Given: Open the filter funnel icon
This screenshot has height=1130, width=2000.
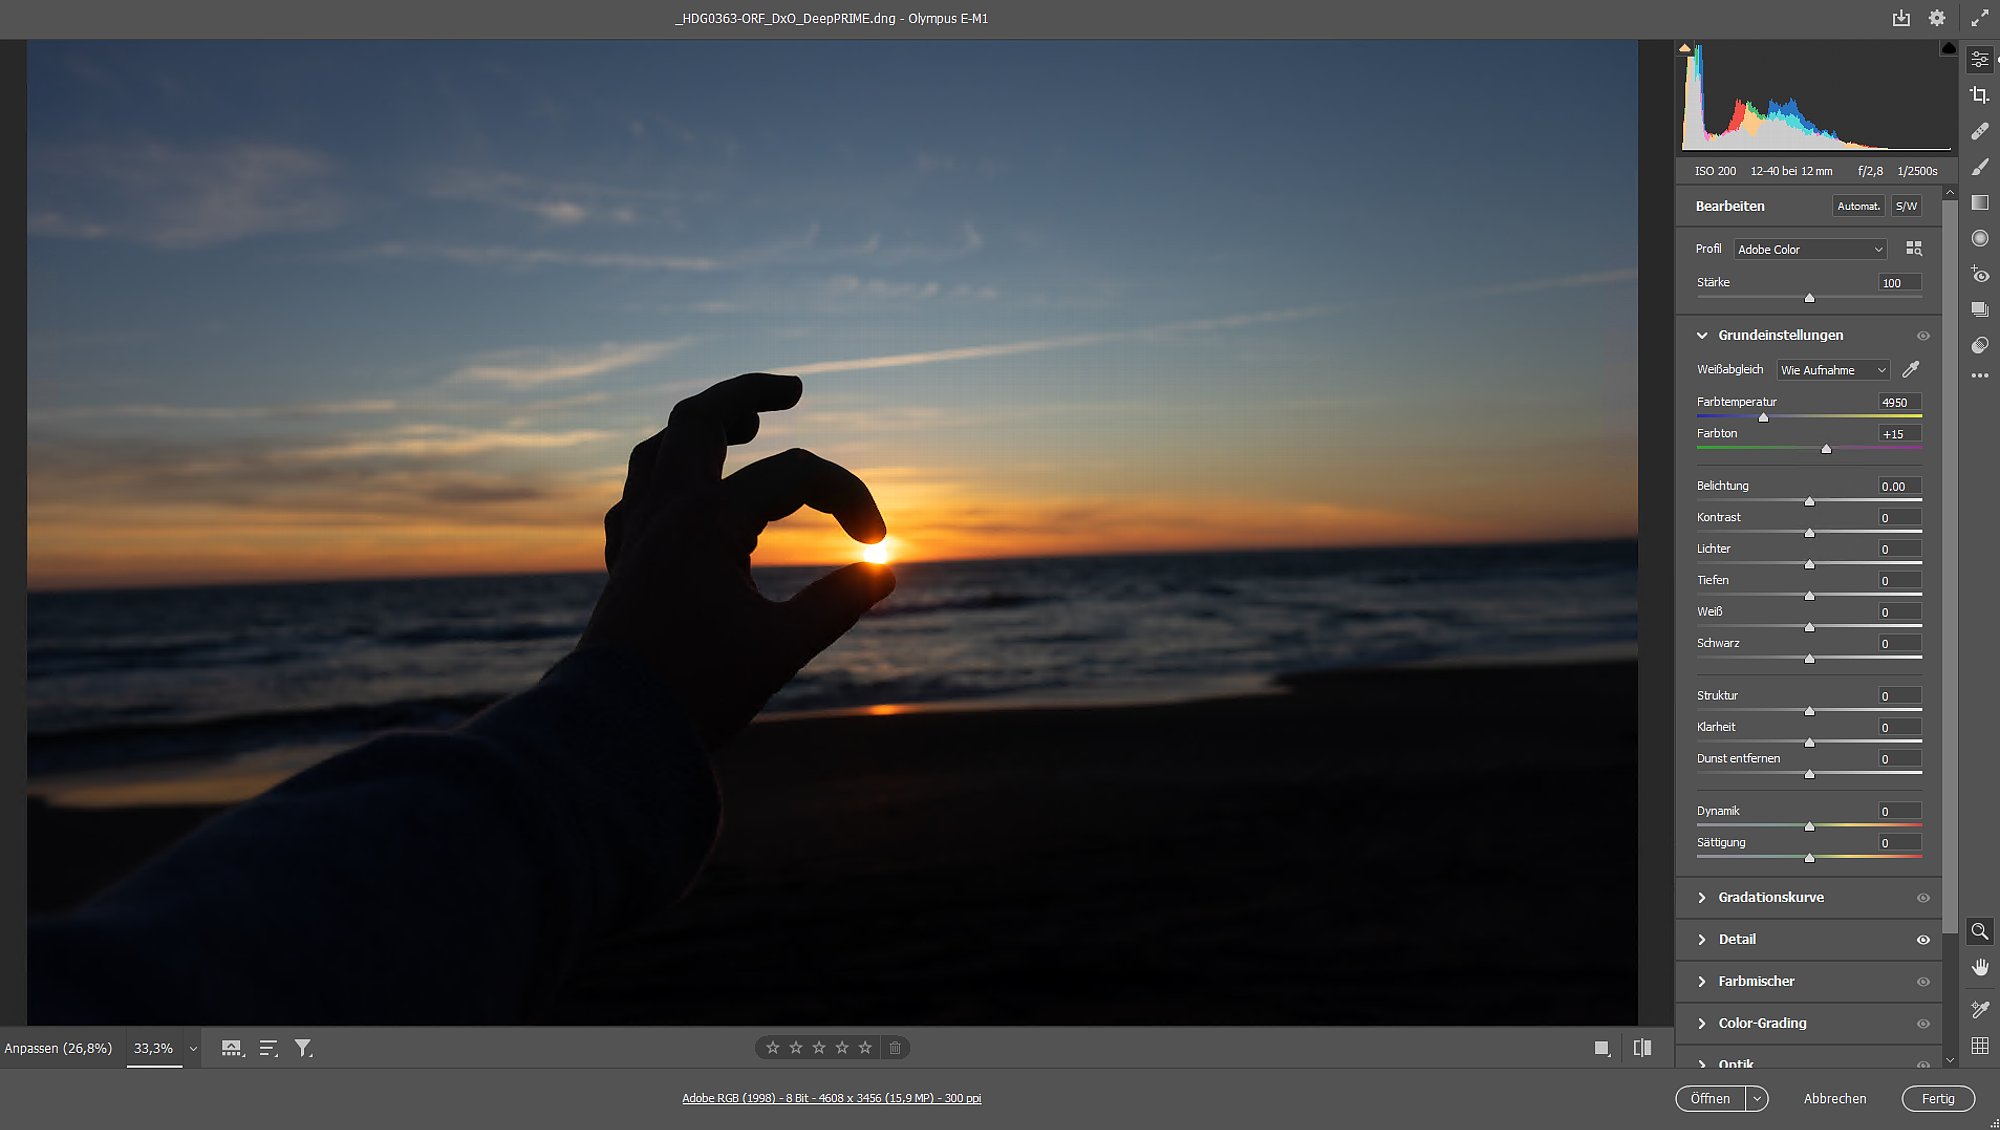Looking at the screenshot, I should pyautogui.click(x=303, y=1048).
